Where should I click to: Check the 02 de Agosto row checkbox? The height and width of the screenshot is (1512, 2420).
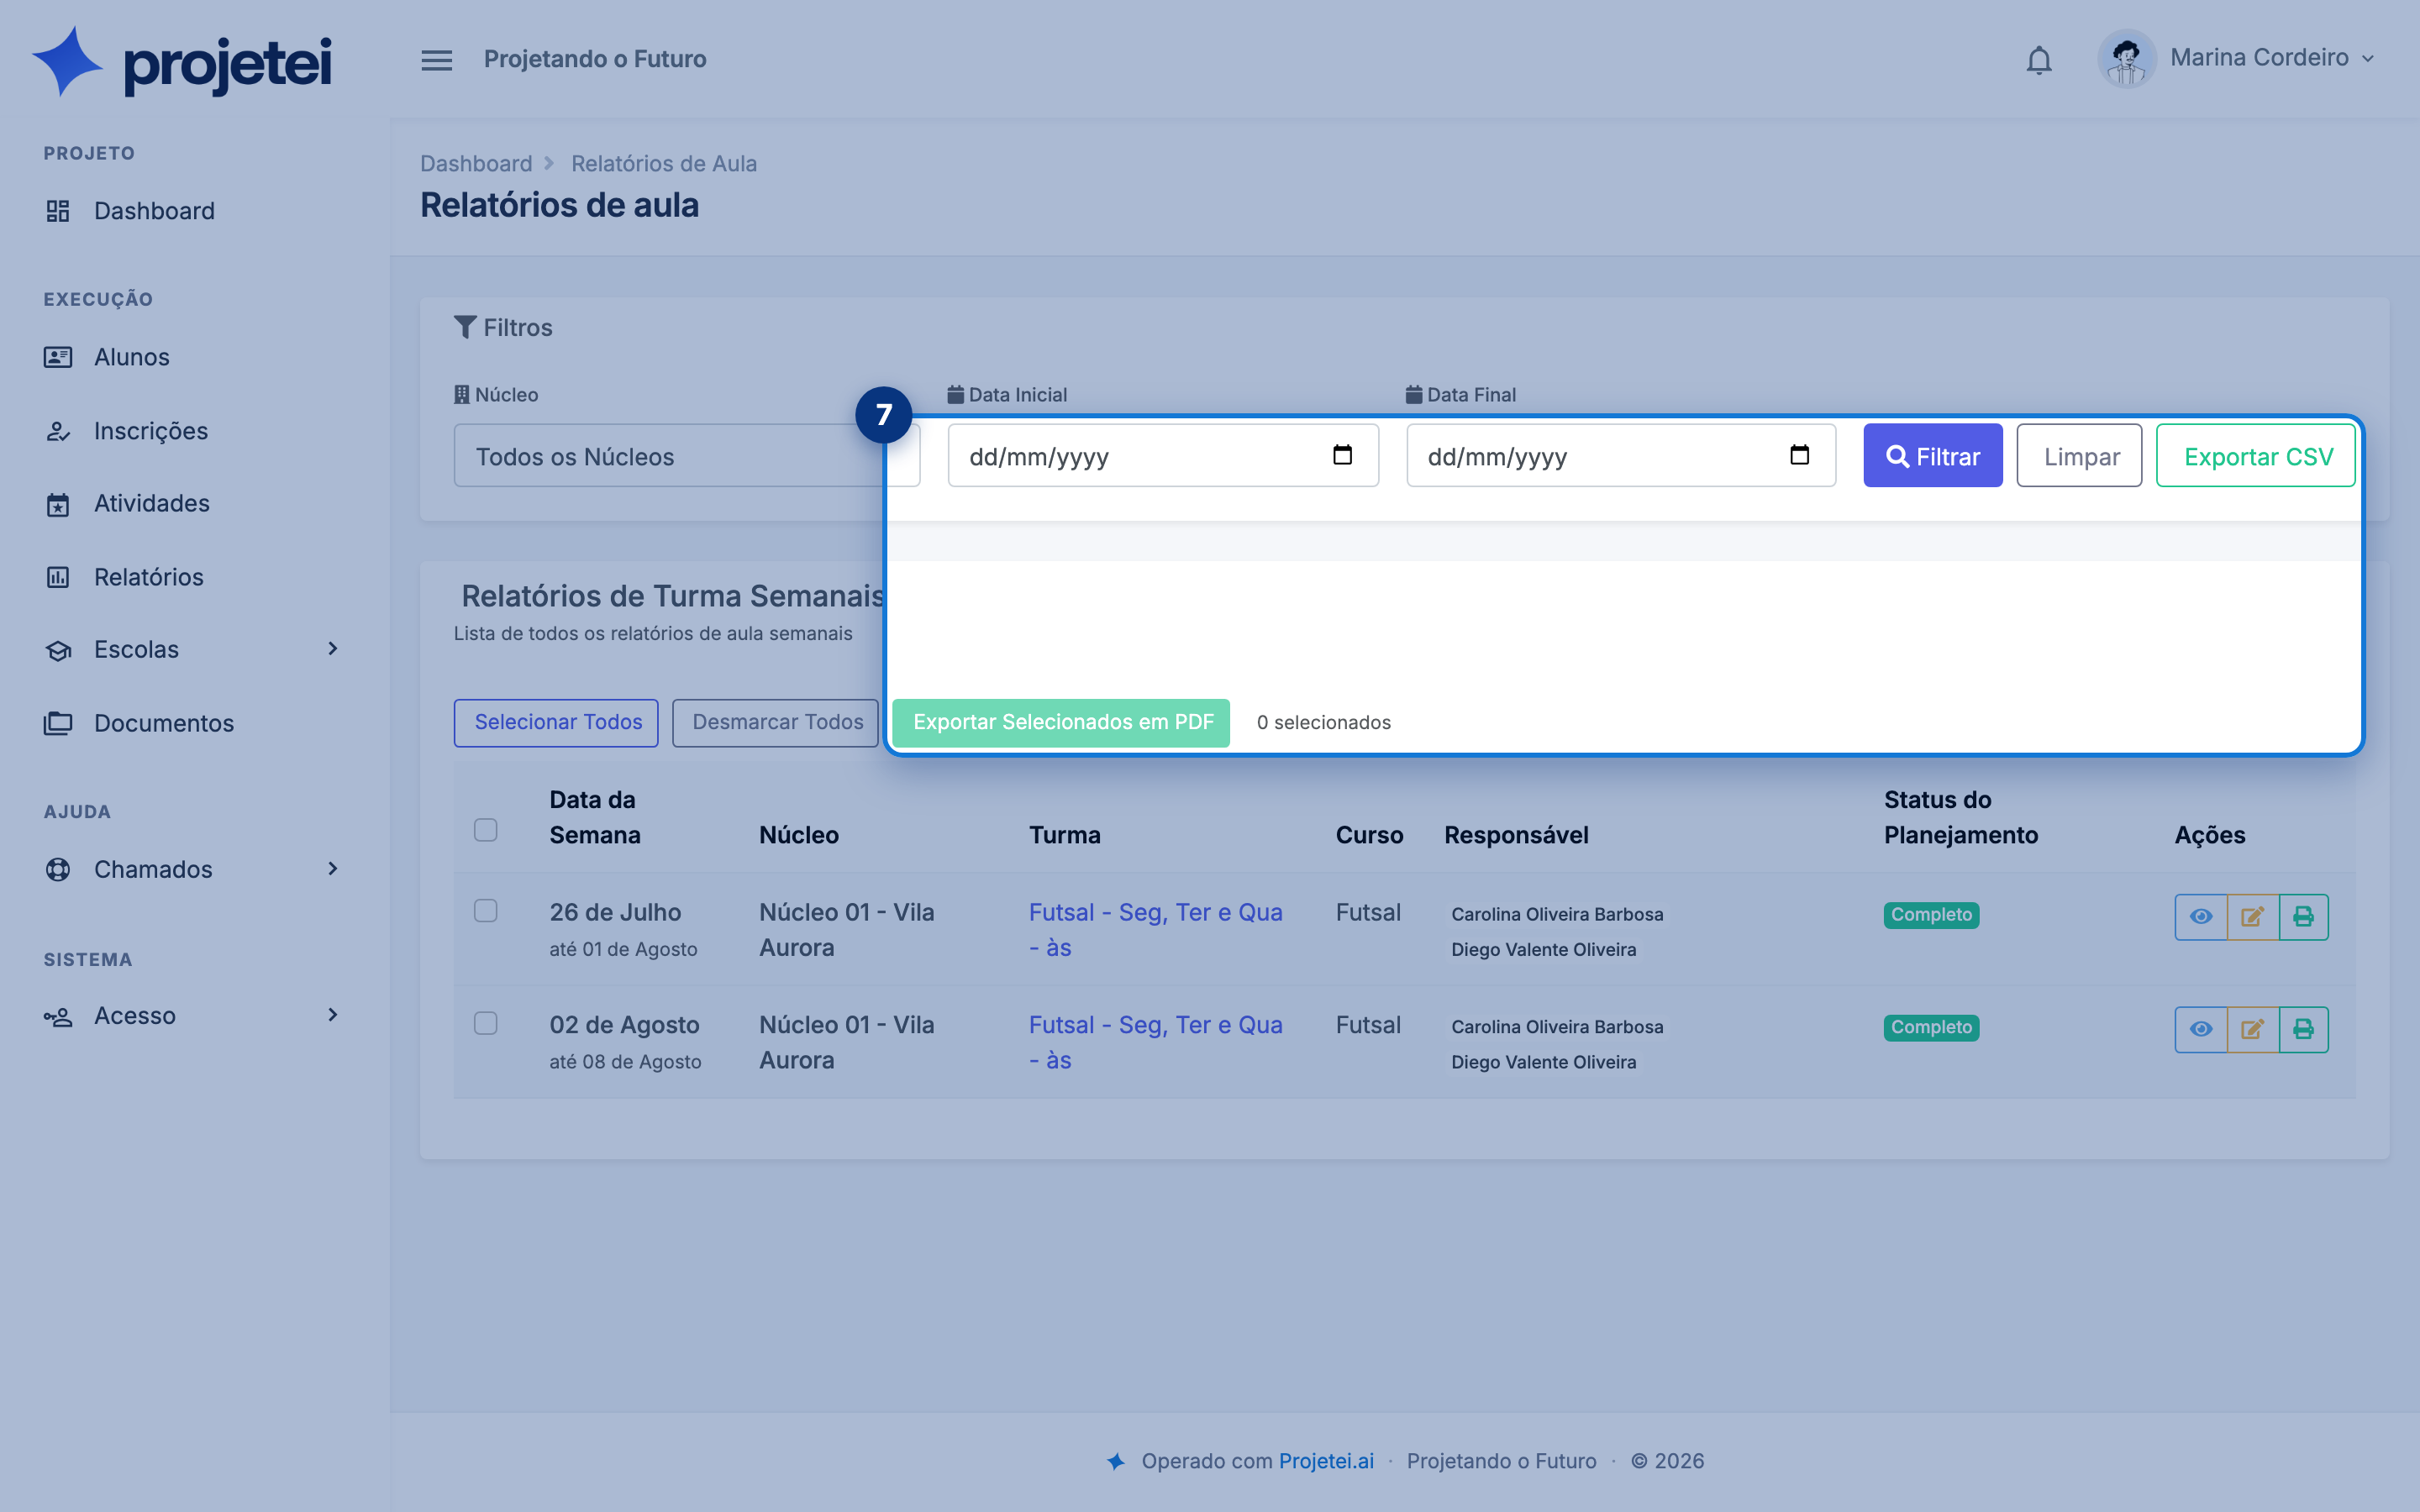pyautogui.click(x=486, y=1023)
